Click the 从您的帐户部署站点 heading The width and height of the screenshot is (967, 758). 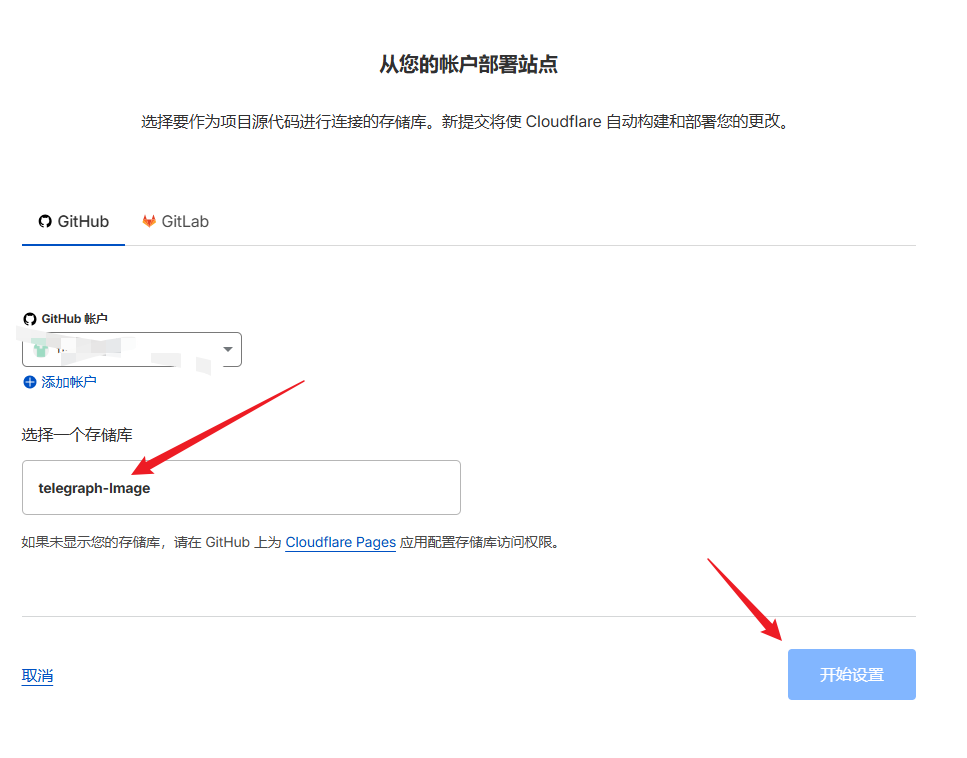click(x=468, y=65)
